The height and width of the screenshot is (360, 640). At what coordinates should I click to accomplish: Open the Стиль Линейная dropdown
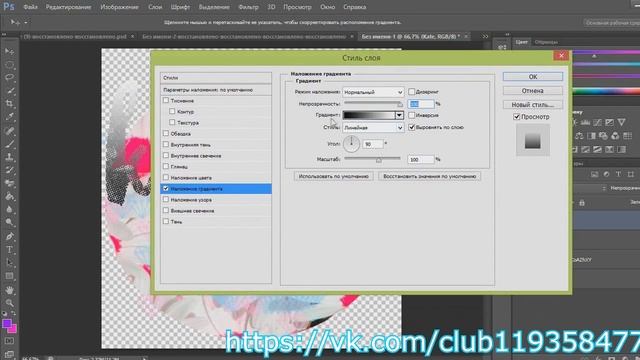[x=373, y=128]
